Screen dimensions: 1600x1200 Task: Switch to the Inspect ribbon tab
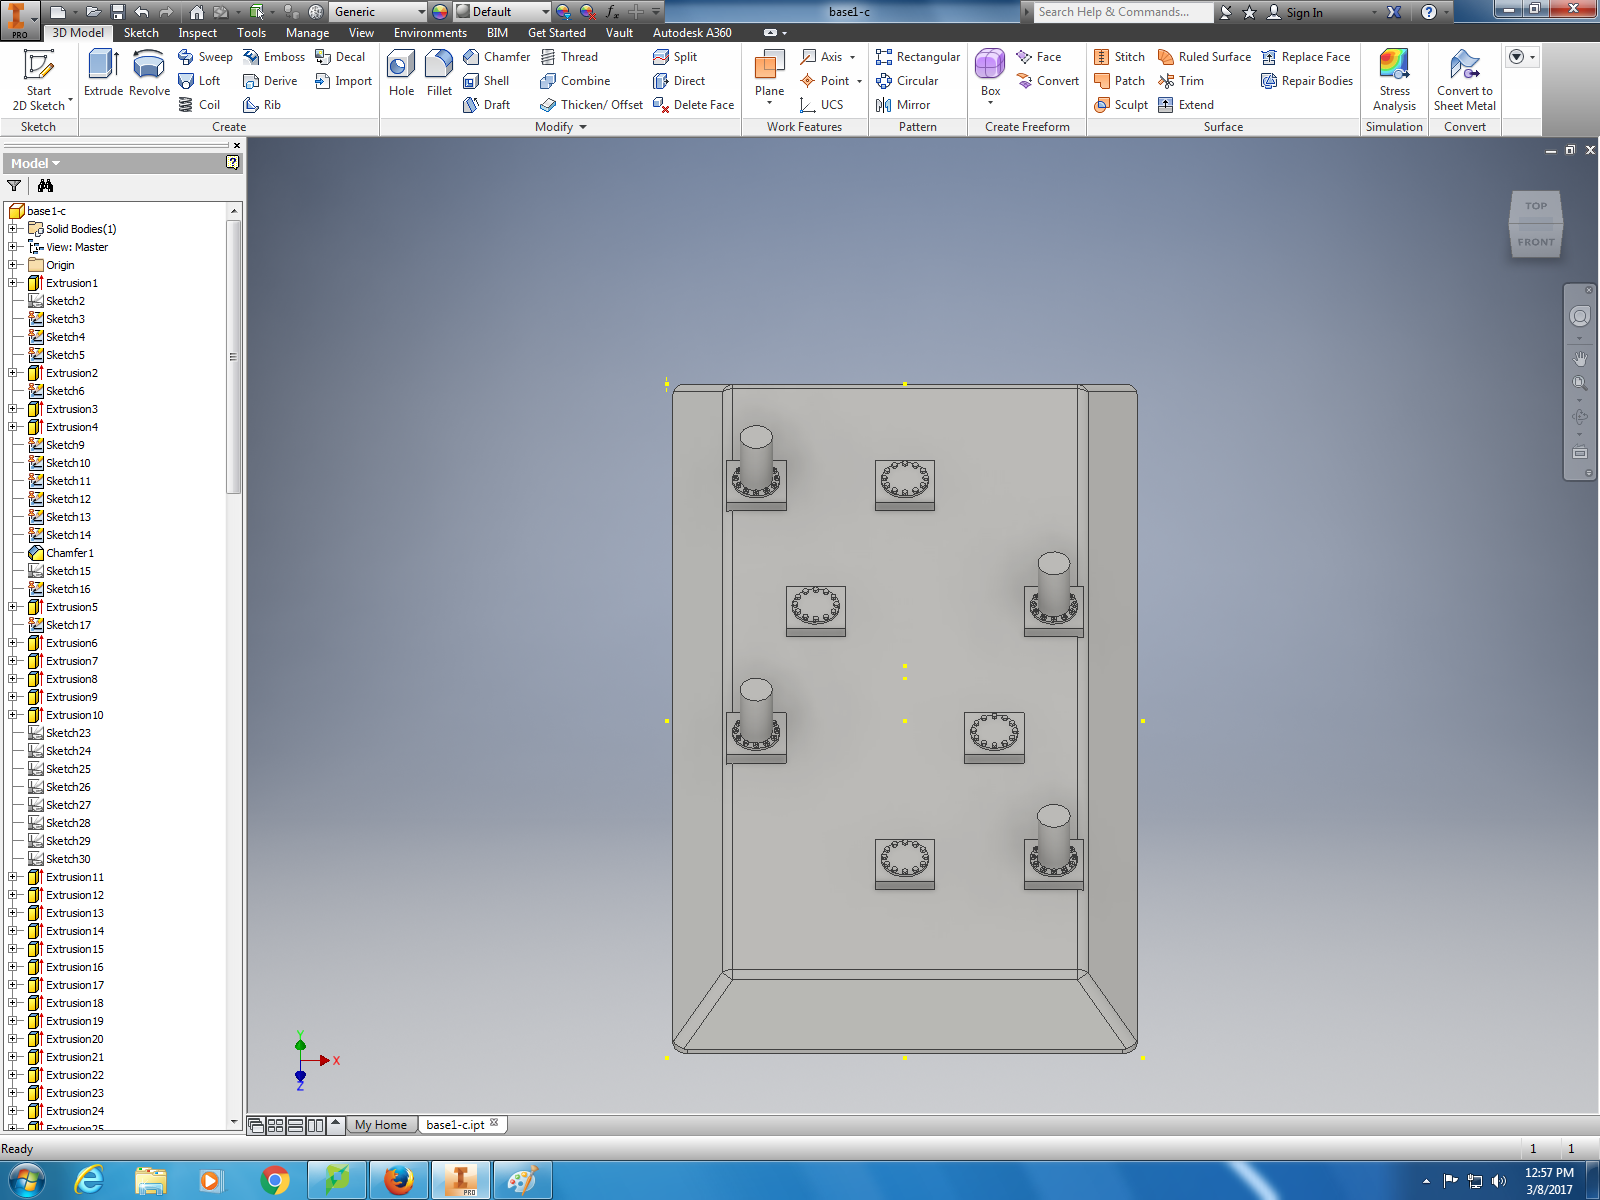197,33
